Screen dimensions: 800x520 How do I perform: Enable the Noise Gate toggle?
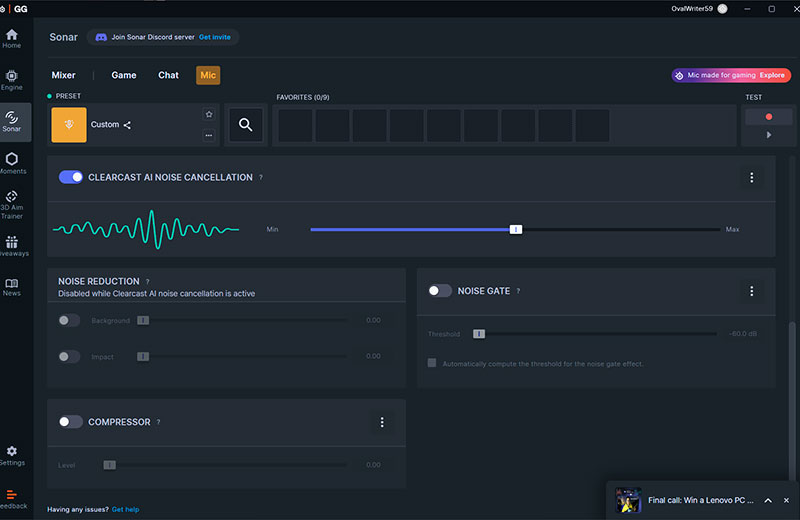(x=440, y=291)
